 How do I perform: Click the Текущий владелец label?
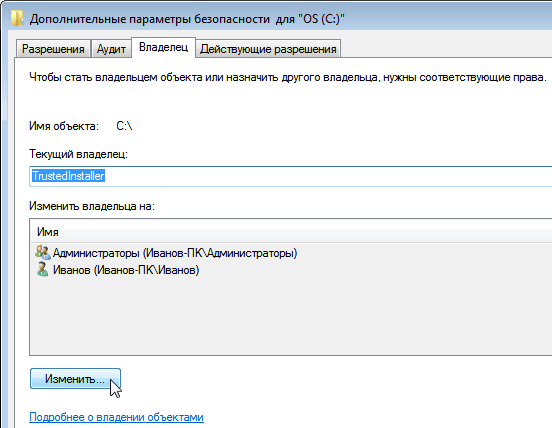pos(78,154)
